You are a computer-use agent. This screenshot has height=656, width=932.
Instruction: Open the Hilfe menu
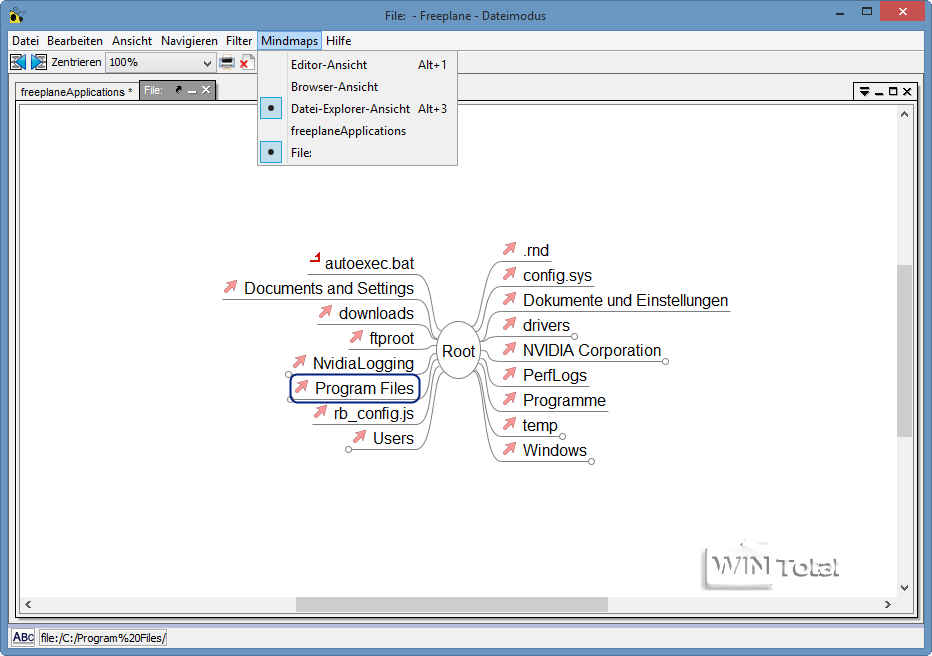coord(339,41)
